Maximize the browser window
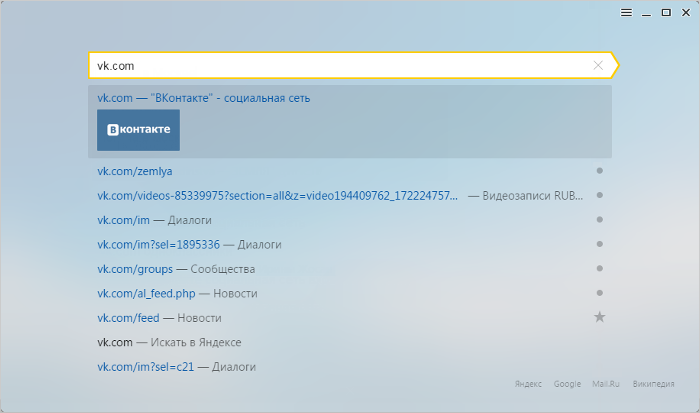 [666, 13]
